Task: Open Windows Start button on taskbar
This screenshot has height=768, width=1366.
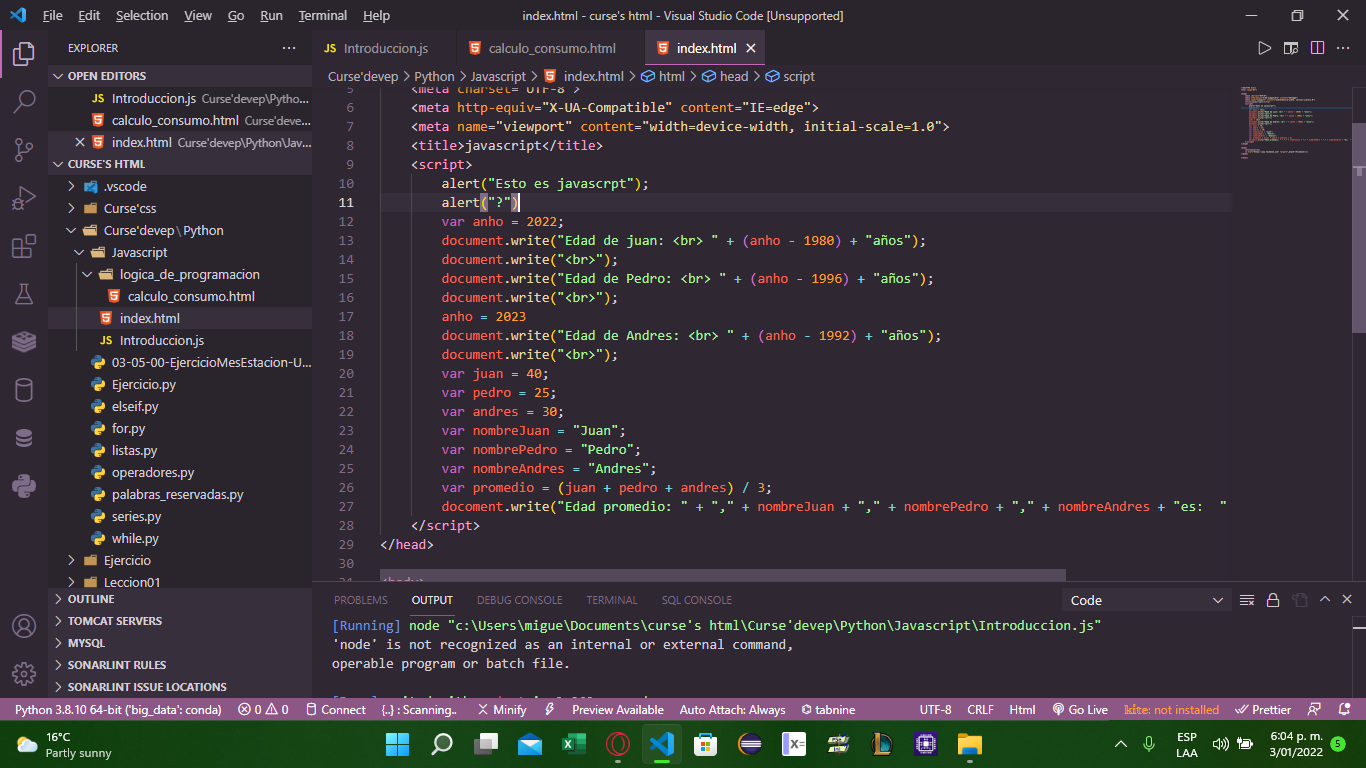Action: [397, 744]
